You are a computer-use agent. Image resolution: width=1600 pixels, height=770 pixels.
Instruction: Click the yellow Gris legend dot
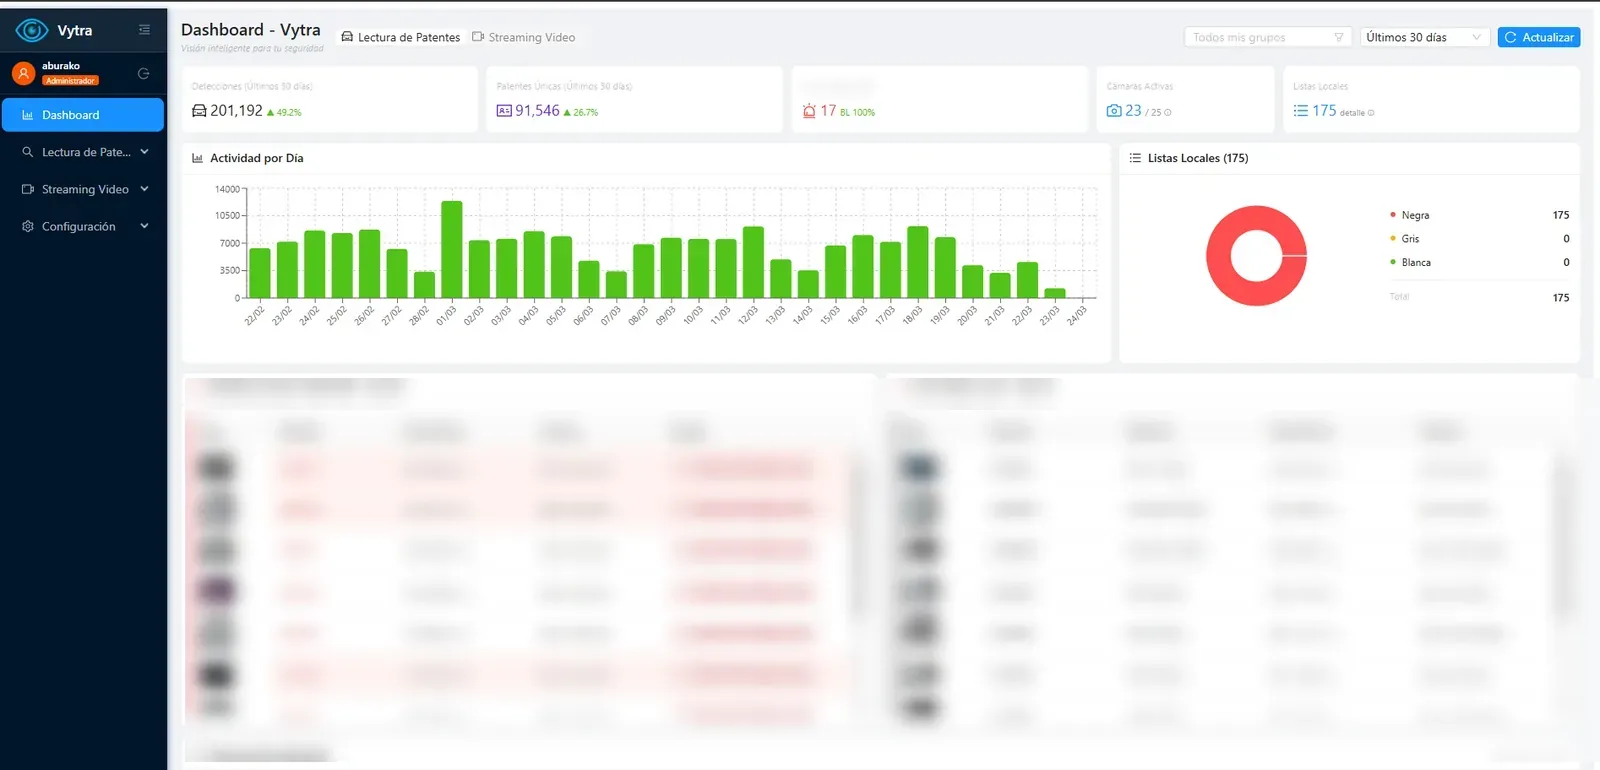tap(1392, 238)
